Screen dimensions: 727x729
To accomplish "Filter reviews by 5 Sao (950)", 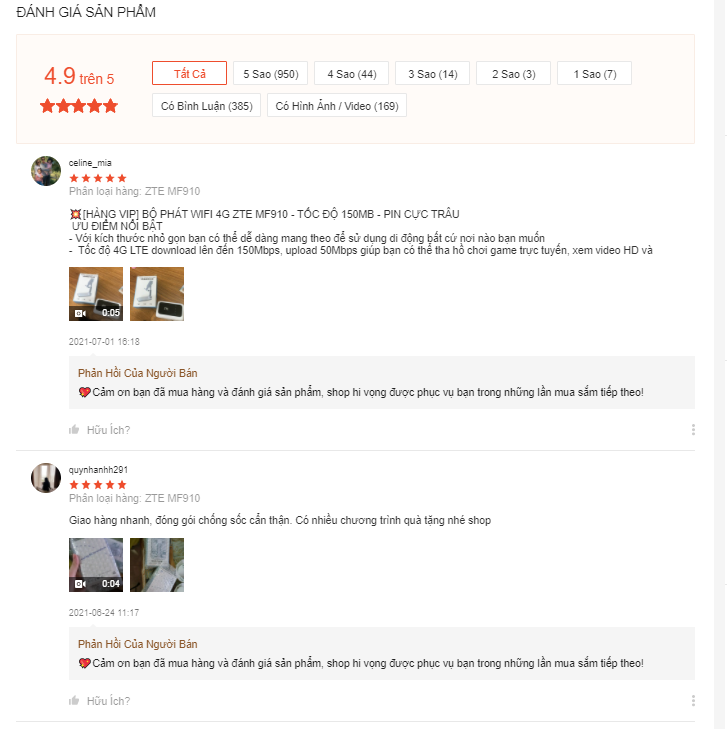I will point(270,74).
